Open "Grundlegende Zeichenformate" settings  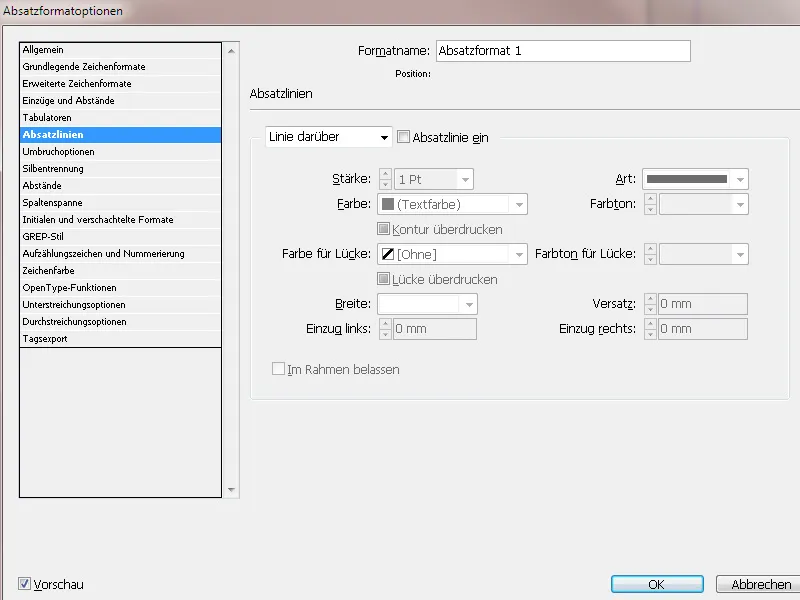click(85, 65)
